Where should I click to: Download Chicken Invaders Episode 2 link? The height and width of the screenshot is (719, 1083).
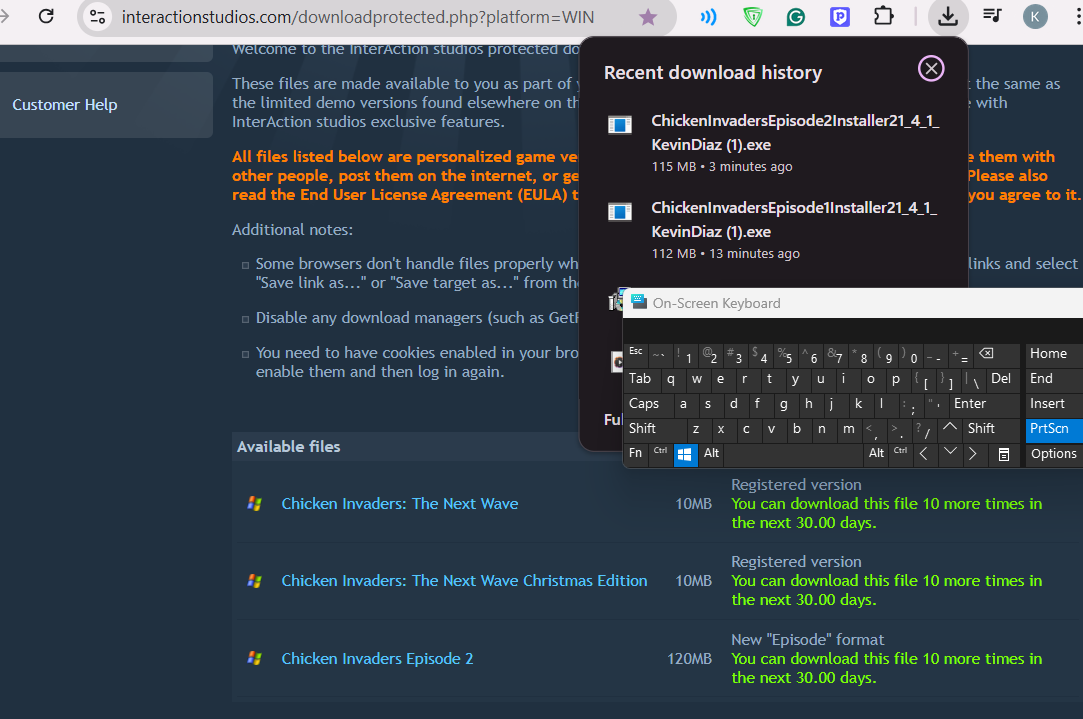tap(377, 659)
